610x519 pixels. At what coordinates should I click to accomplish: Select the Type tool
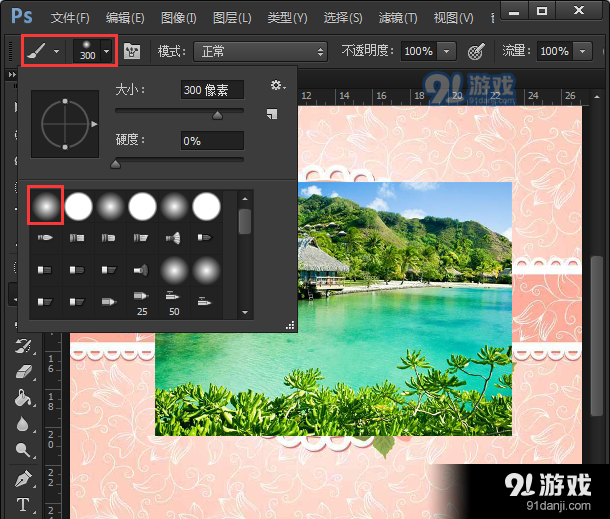pyautogui.click(x=23, y=505)
